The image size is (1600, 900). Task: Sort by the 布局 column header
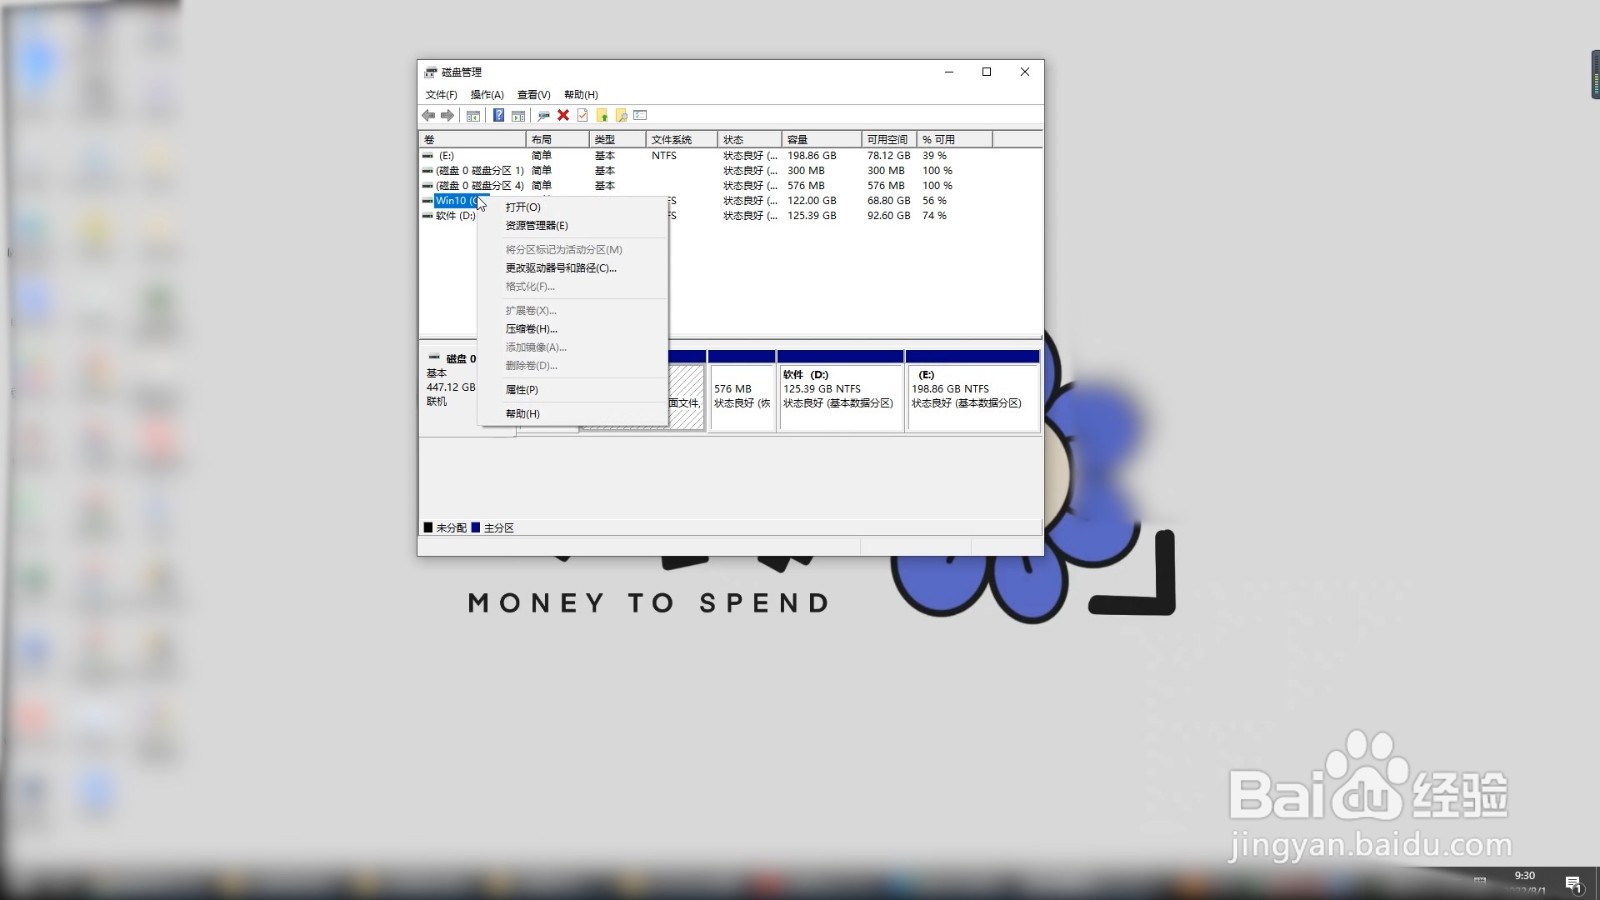558,139
